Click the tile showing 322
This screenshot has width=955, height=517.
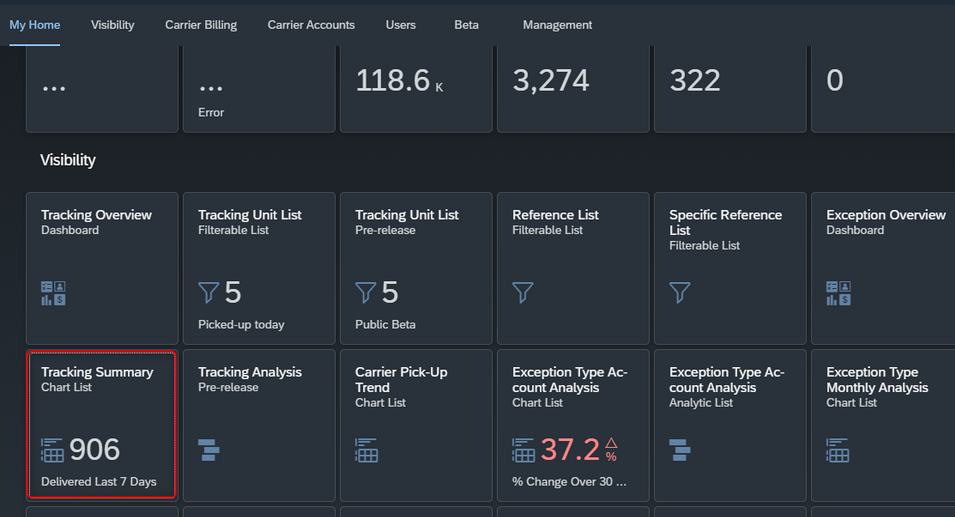coord(730,89)
